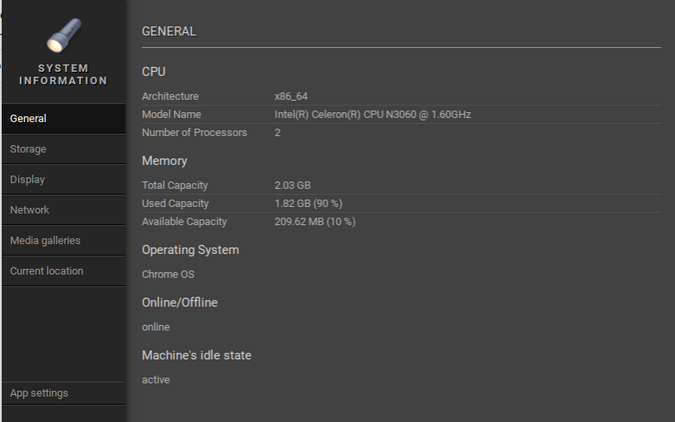This screenshot has width=675, height=422.
Task: Click the GENERAL page heading
Action: (169, 31)
